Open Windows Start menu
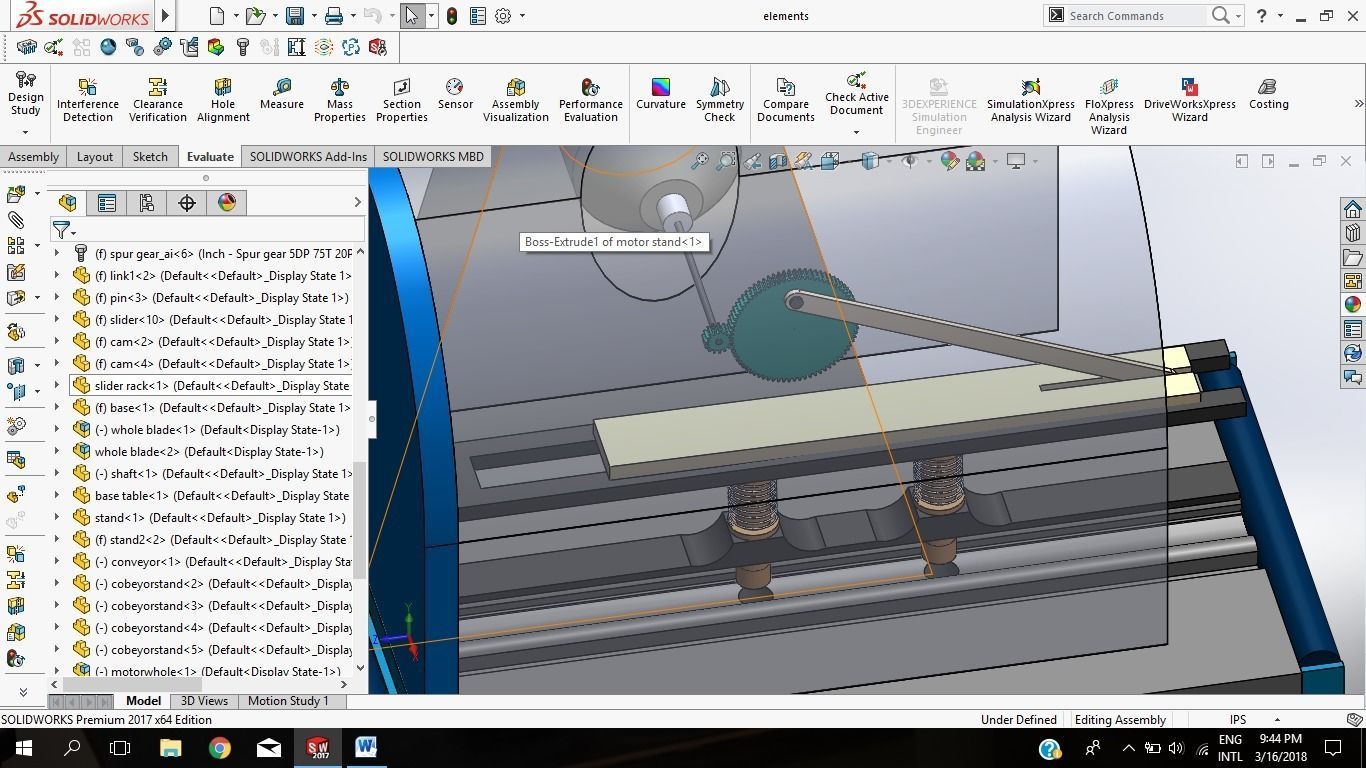The width and height of the screenshot is (1366, 768). [23, 748]
